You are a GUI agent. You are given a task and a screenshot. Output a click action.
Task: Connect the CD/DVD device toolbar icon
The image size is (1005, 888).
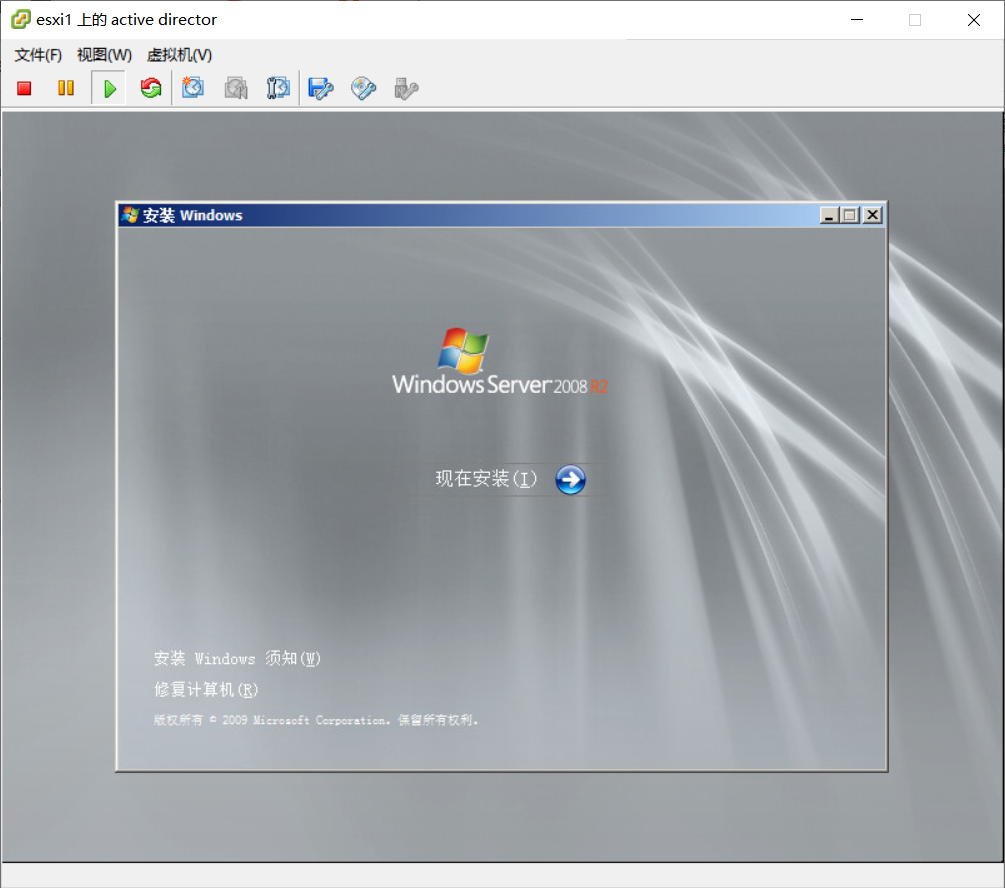pyautogui.click(x=363, y=88)
